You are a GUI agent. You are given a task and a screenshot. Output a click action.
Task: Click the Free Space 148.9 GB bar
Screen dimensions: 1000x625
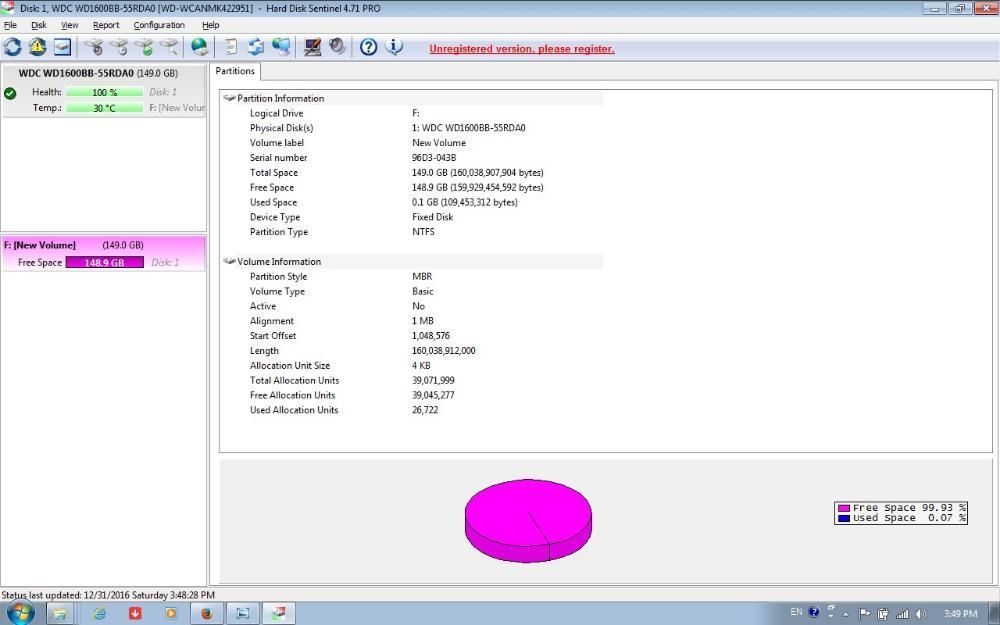(x=105, y=262)
